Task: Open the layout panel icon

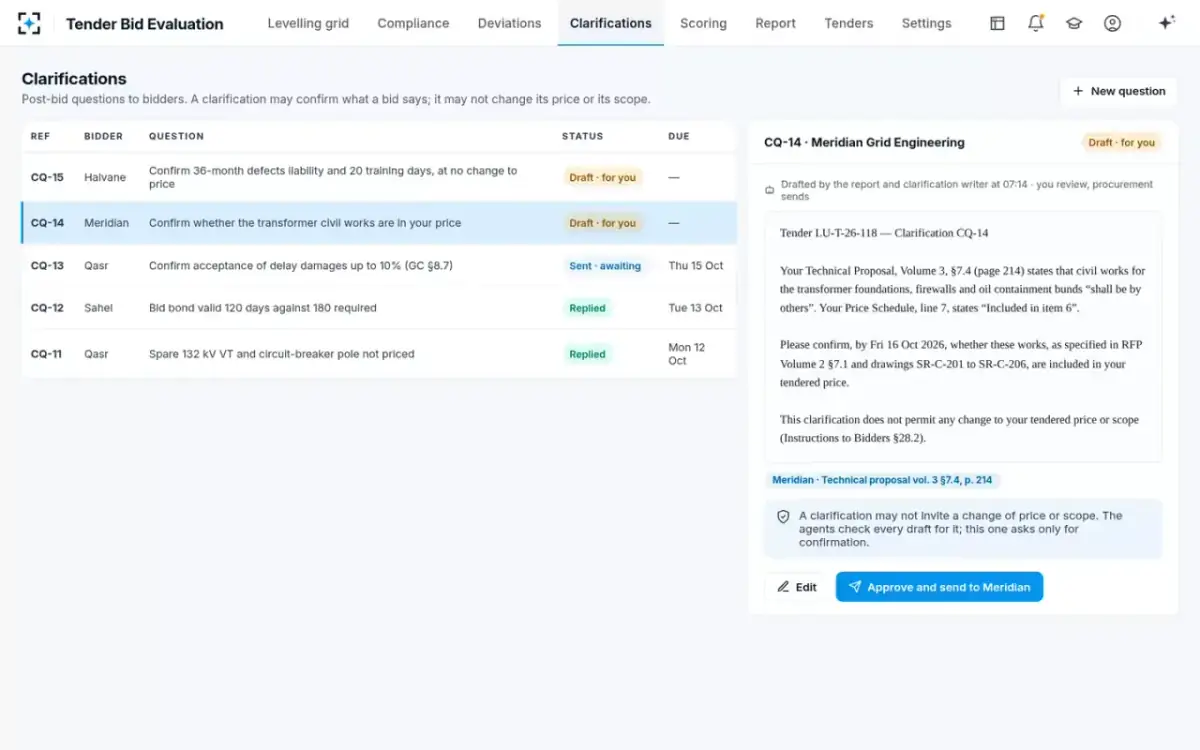Action: click(997, 23)
